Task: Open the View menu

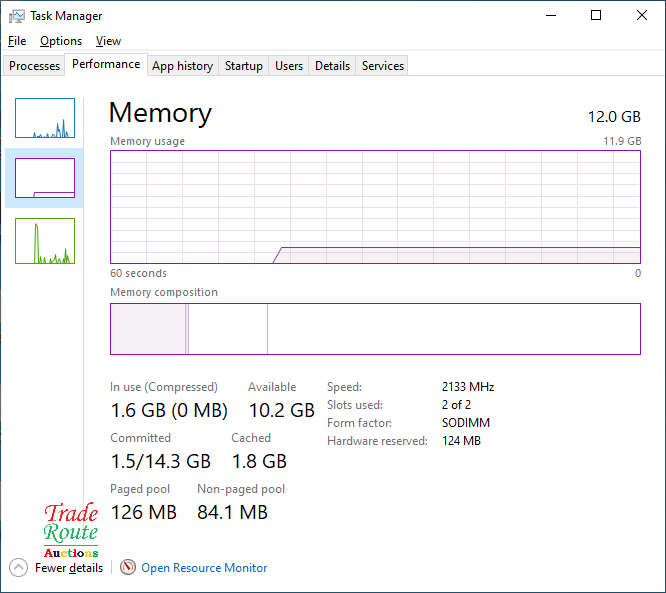Action: (108, 41)
